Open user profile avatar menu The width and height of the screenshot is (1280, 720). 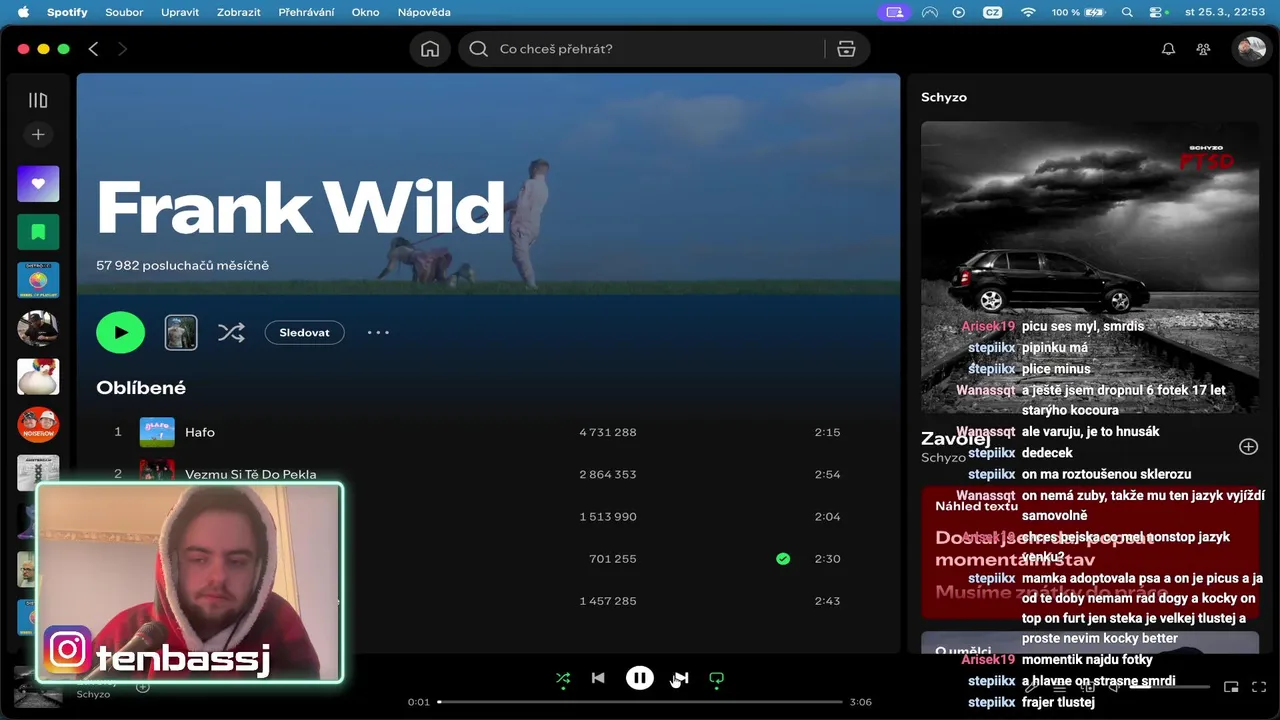[1251, 49]
